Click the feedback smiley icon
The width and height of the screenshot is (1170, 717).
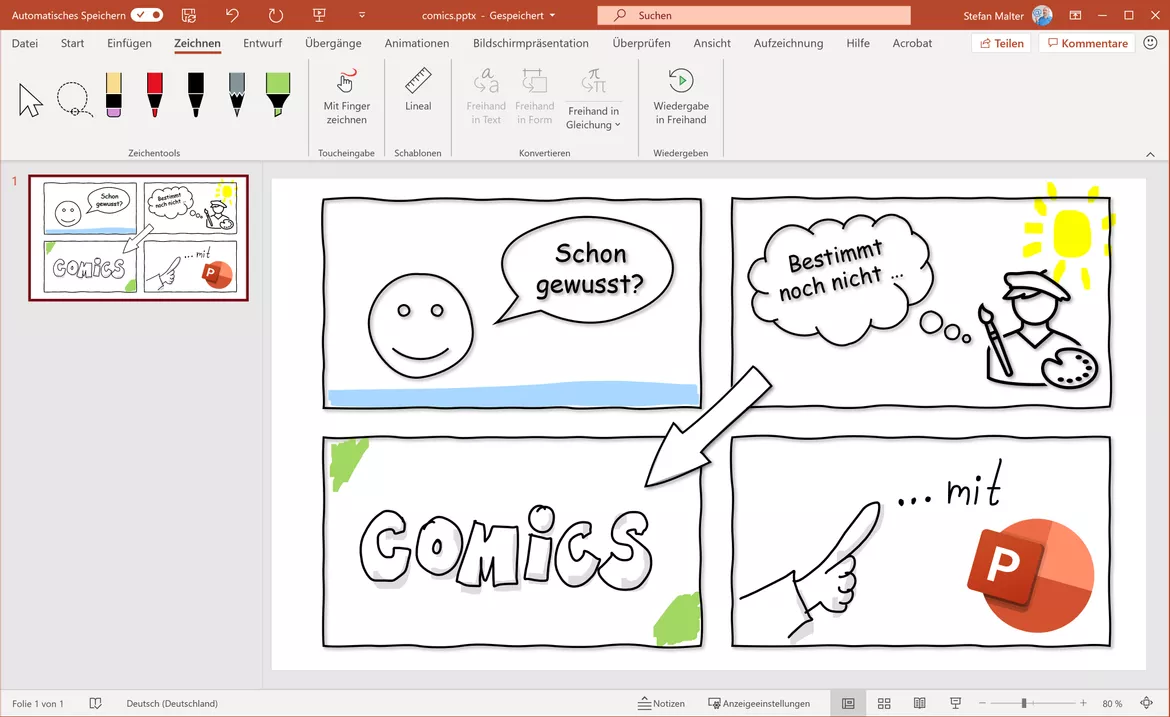coord(1150,43)
